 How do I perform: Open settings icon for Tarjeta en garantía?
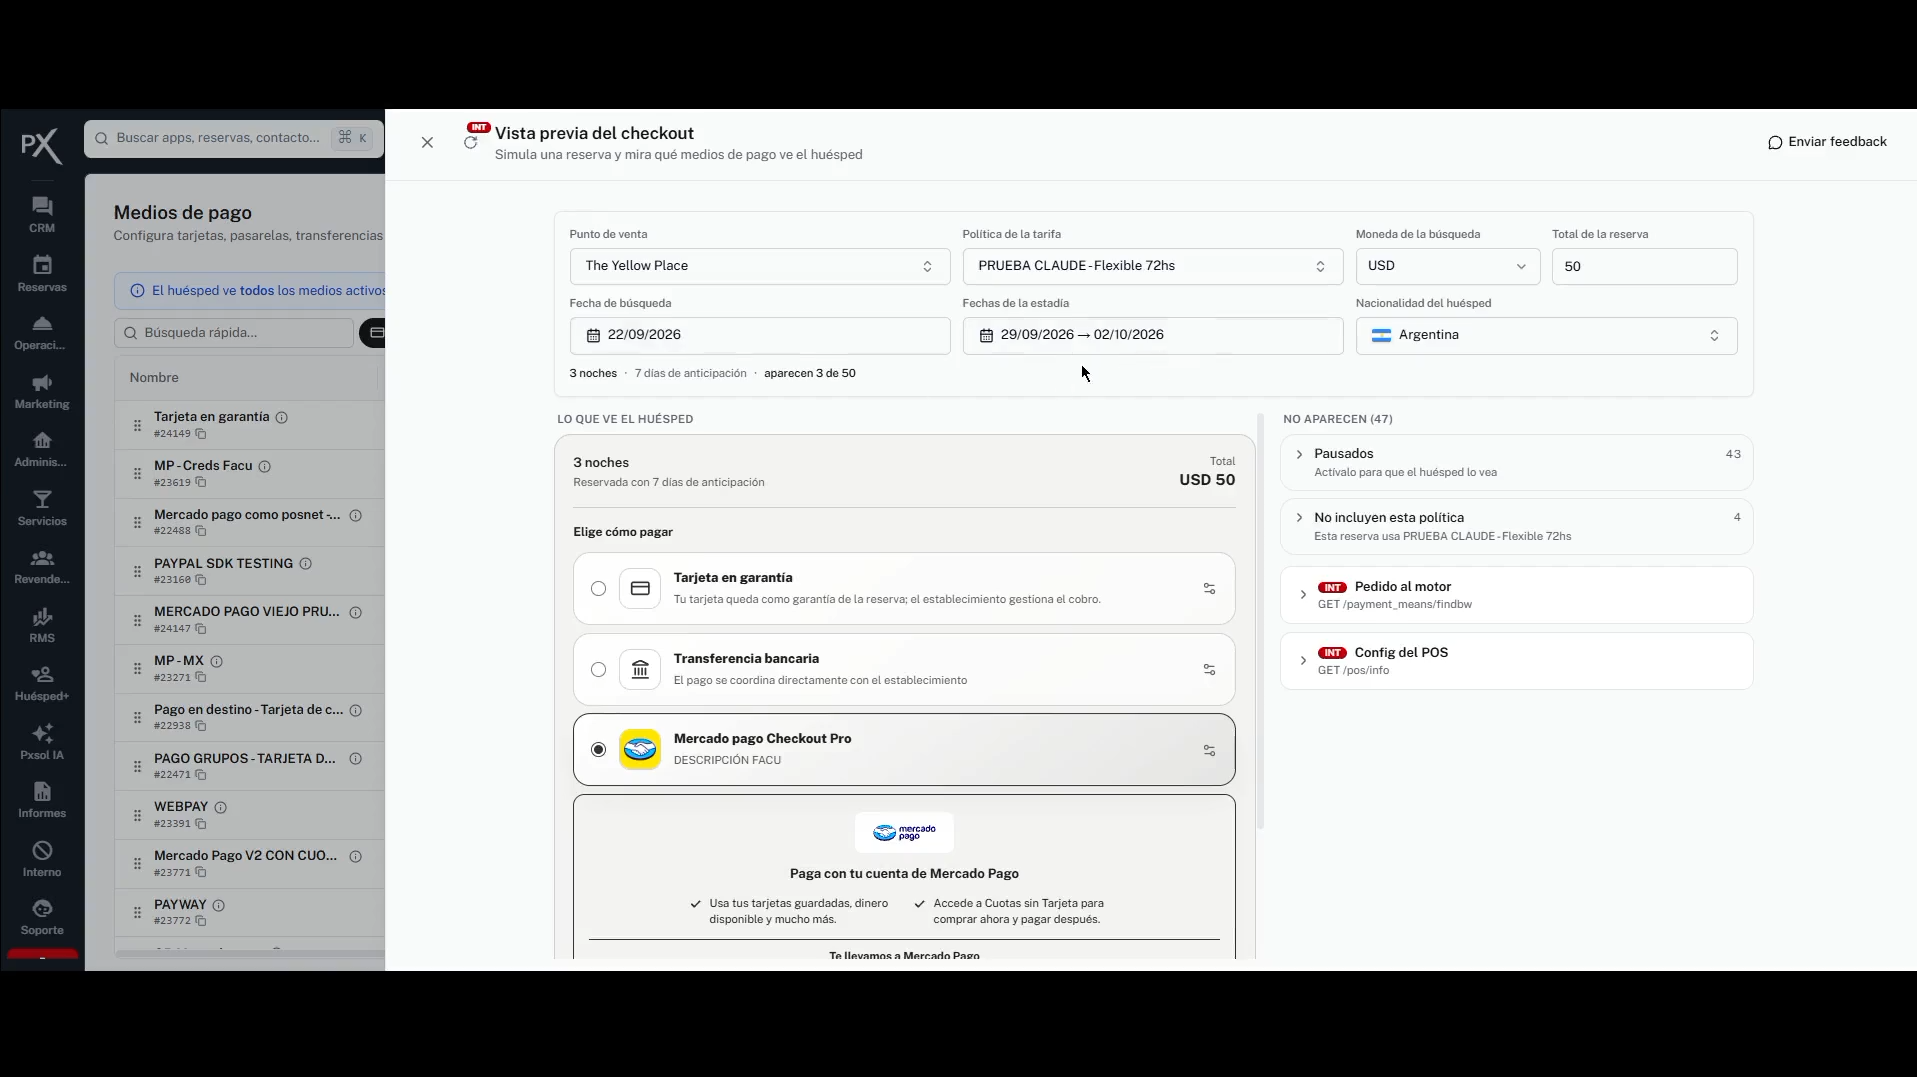[1209, 589]
